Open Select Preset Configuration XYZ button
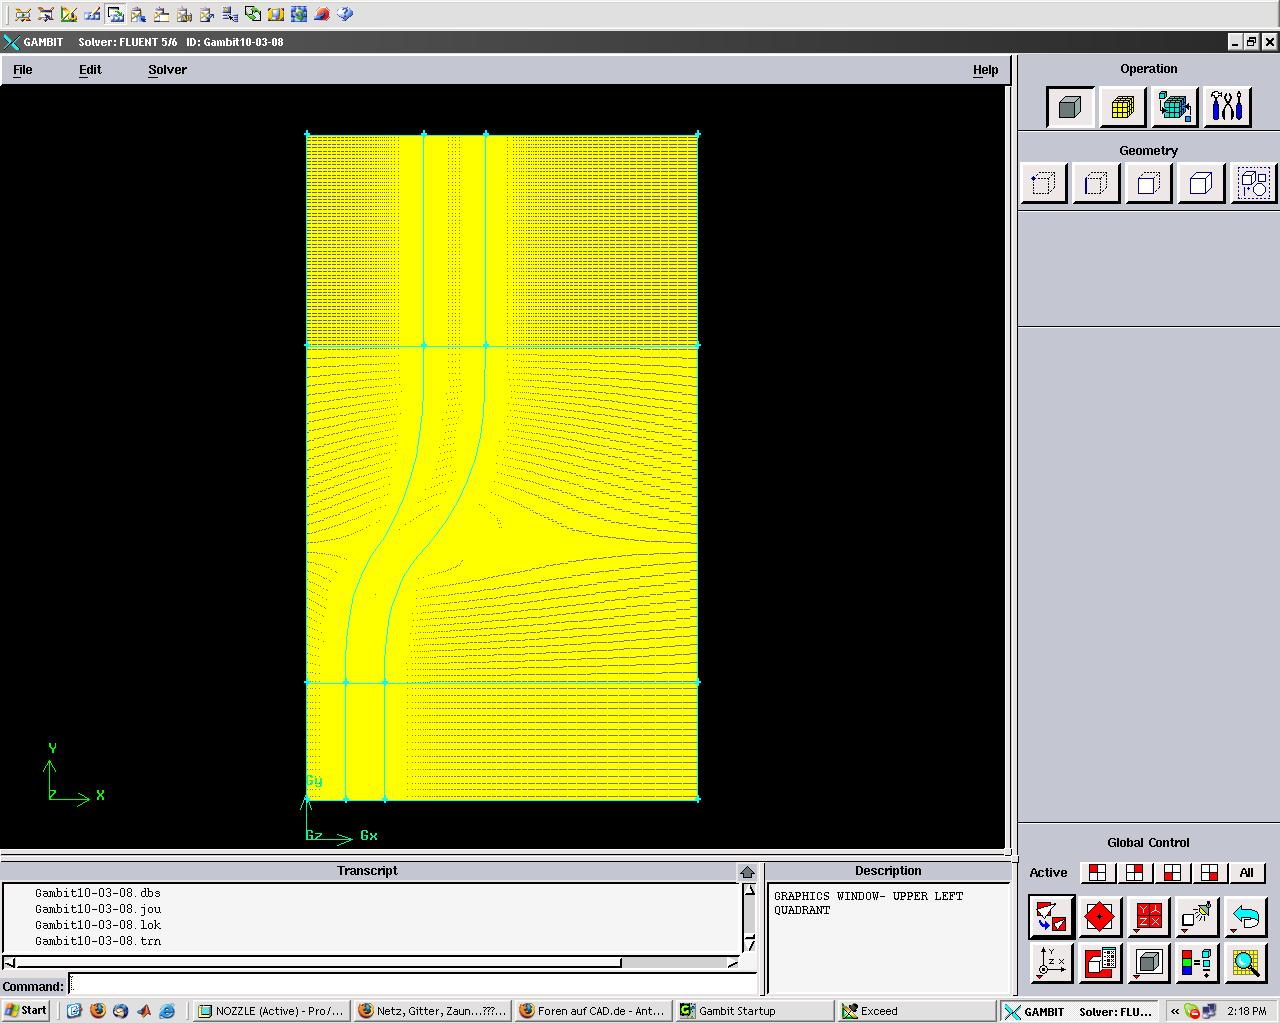 [1149, 916]
